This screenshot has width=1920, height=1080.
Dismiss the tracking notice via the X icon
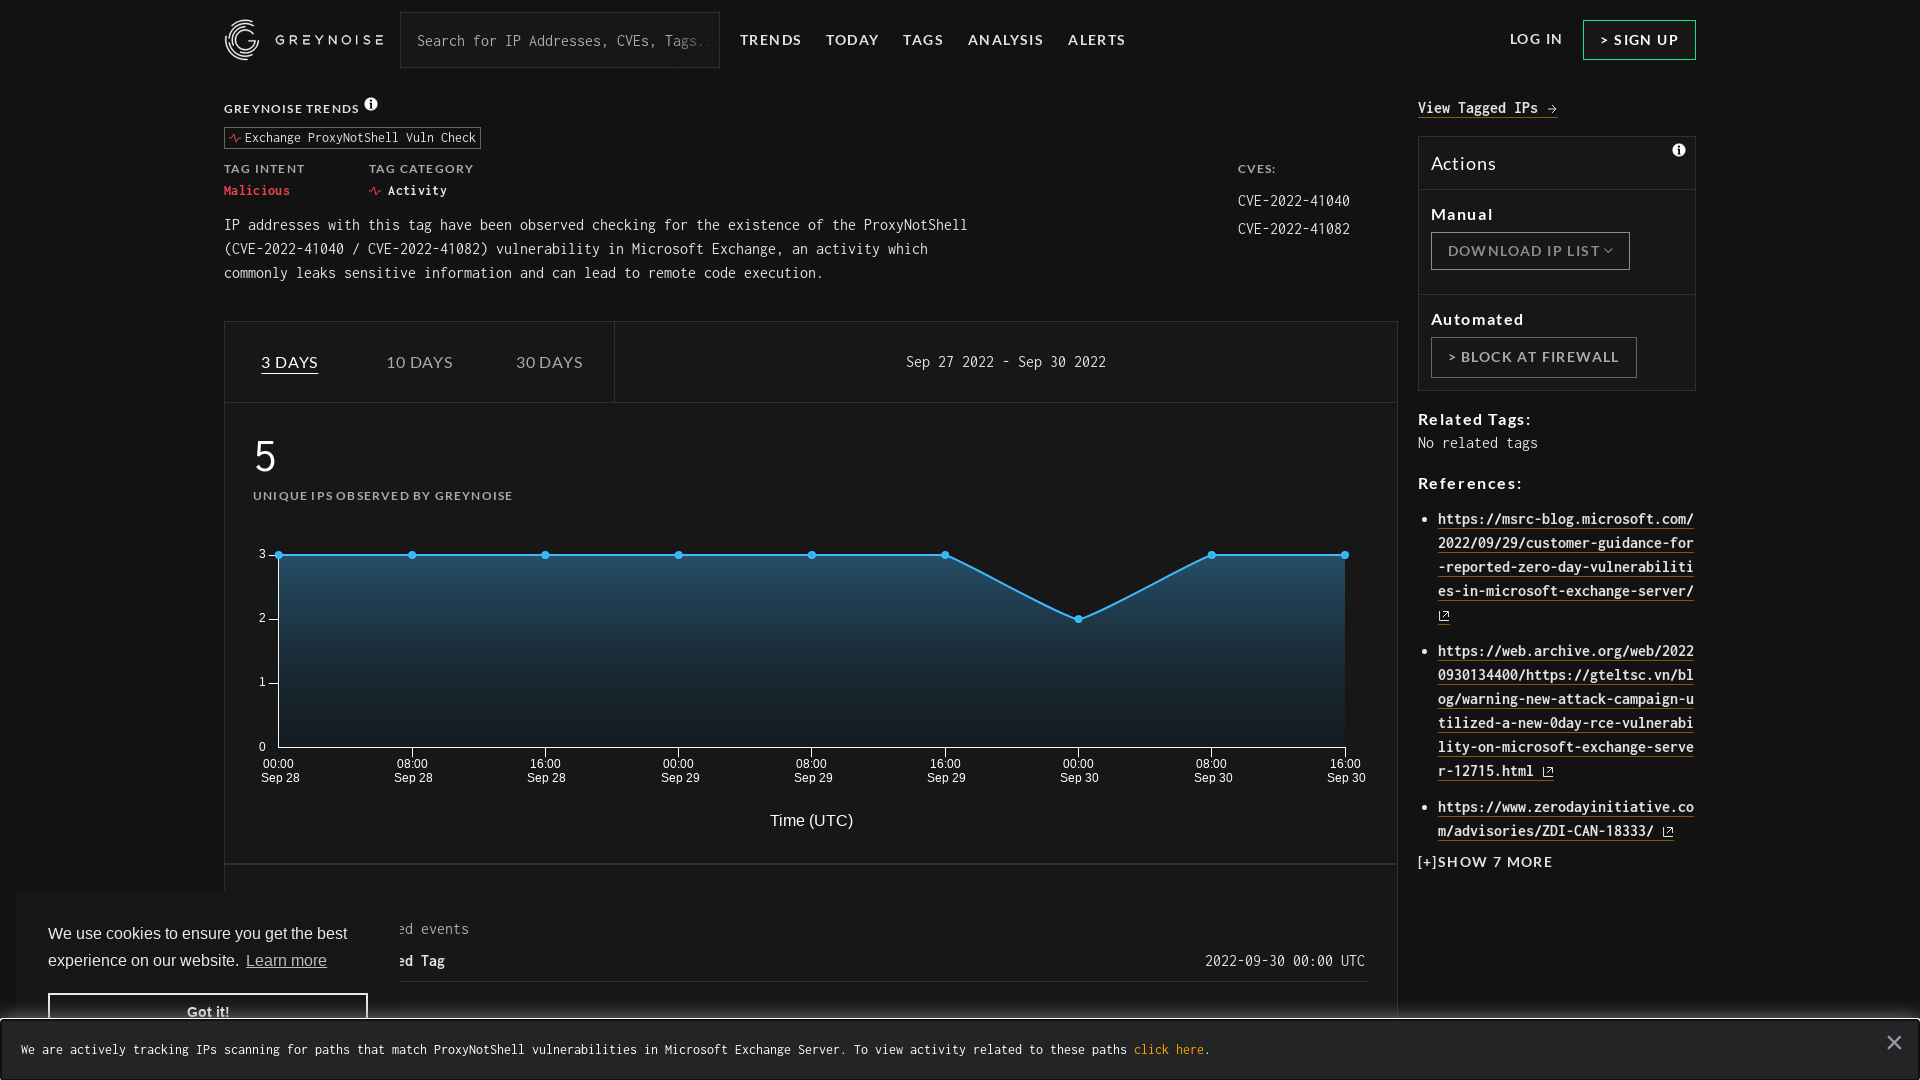tap(1894, 1042)
